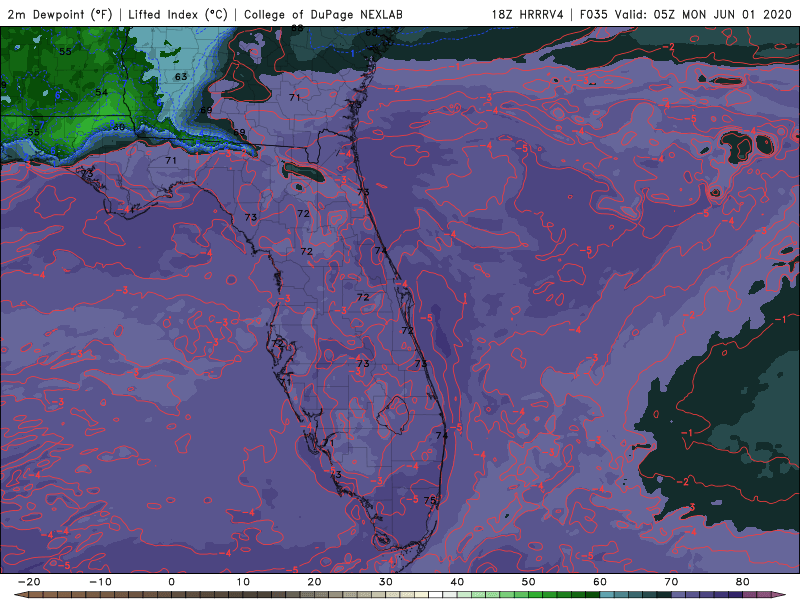Click the 40 label on the color scale

point(457,582)
